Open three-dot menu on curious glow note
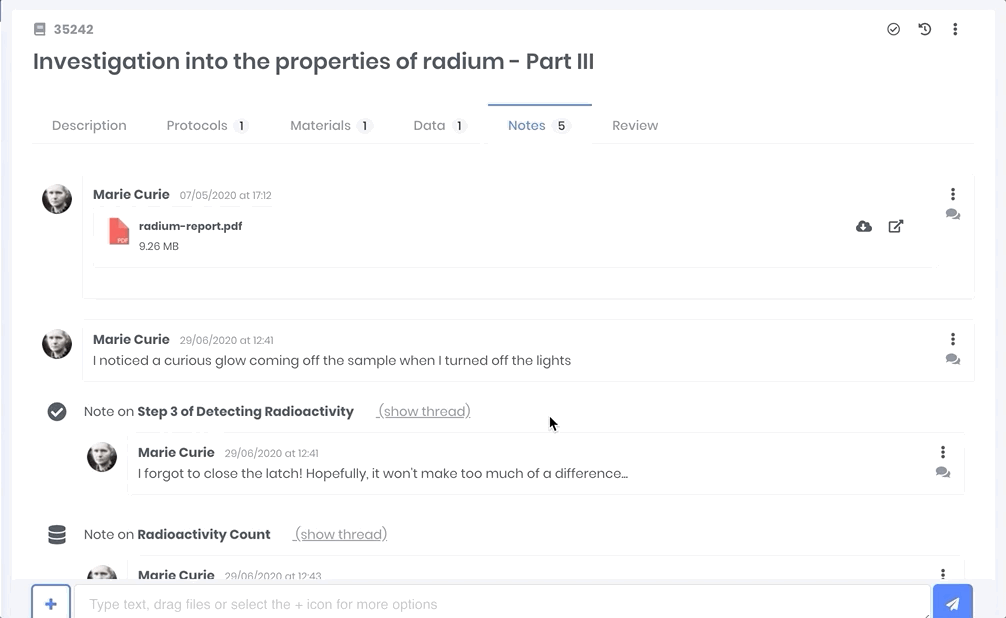 click(953, 340)
